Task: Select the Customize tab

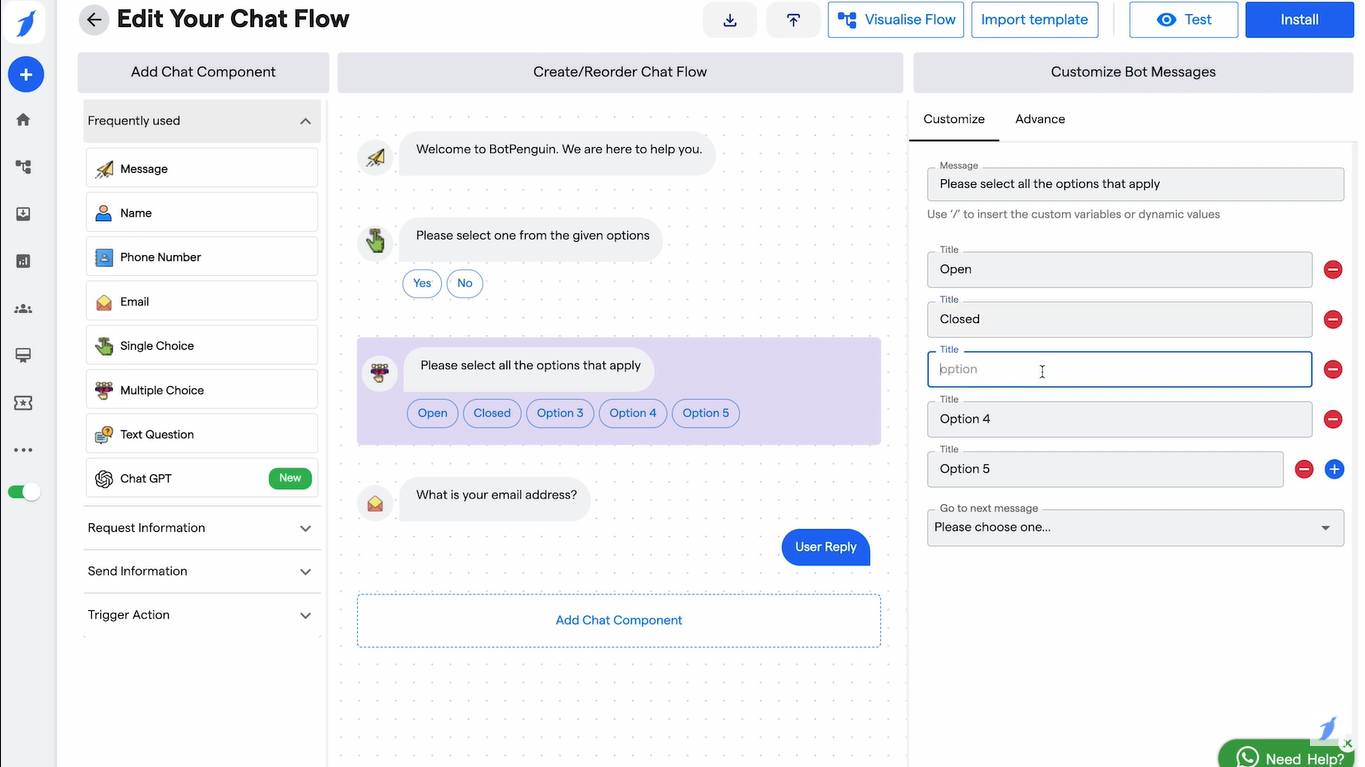Action: click(x=953, y=118)
